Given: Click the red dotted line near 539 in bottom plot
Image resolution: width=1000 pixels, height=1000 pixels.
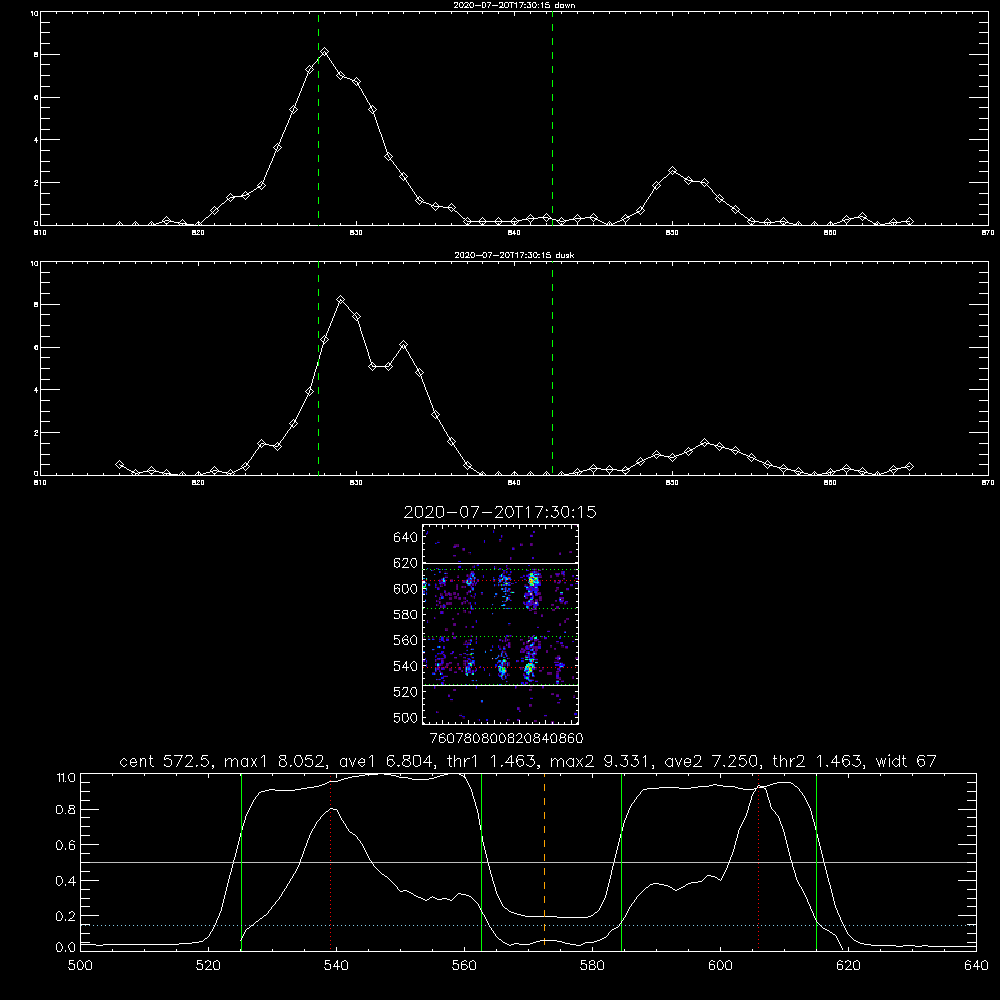Looking at the screenshot, I should tap(330, 861).
